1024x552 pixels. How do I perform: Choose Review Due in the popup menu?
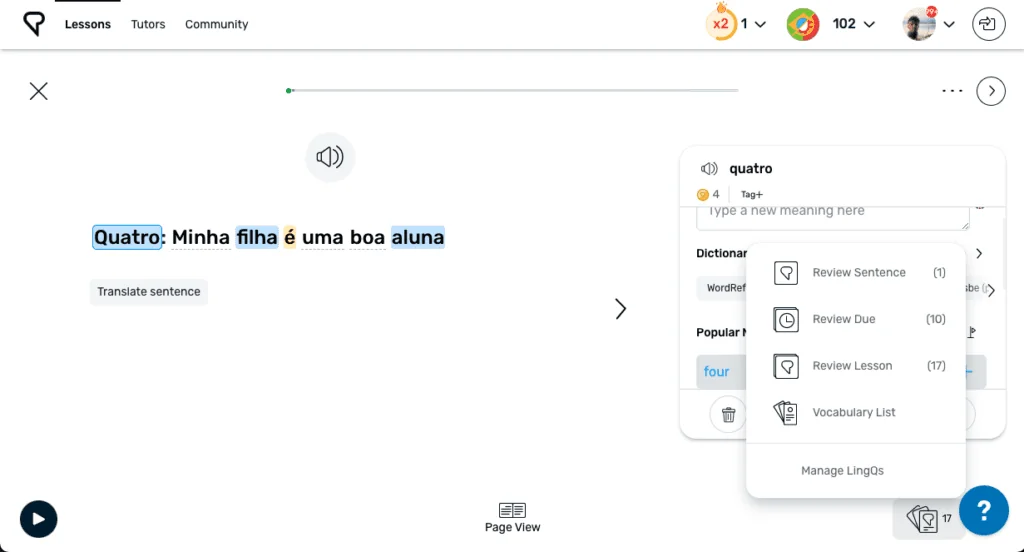(843, 319)
